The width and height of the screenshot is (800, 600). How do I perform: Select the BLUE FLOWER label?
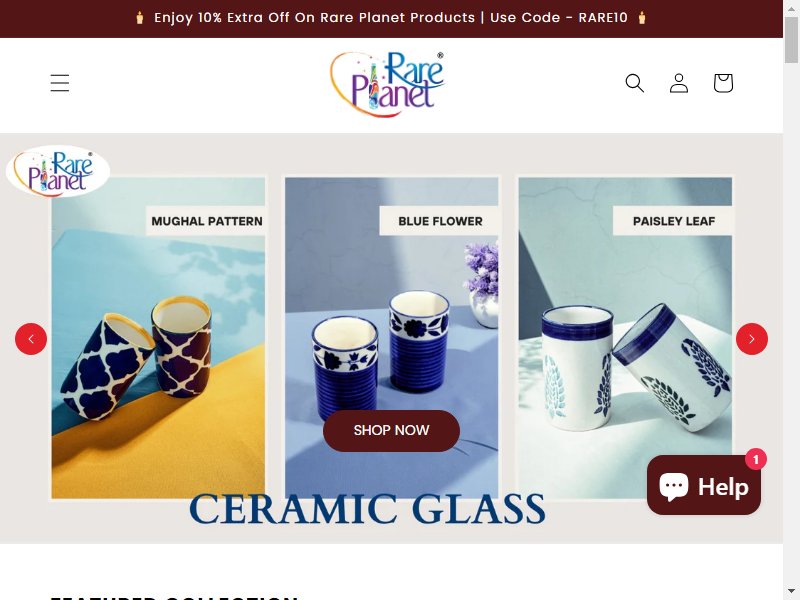tap(440, 221)
